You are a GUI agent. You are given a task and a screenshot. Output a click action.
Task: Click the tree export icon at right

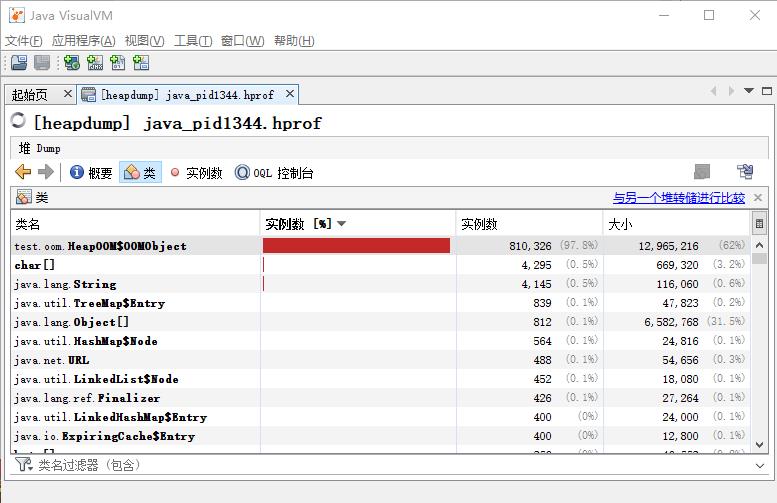745,172
